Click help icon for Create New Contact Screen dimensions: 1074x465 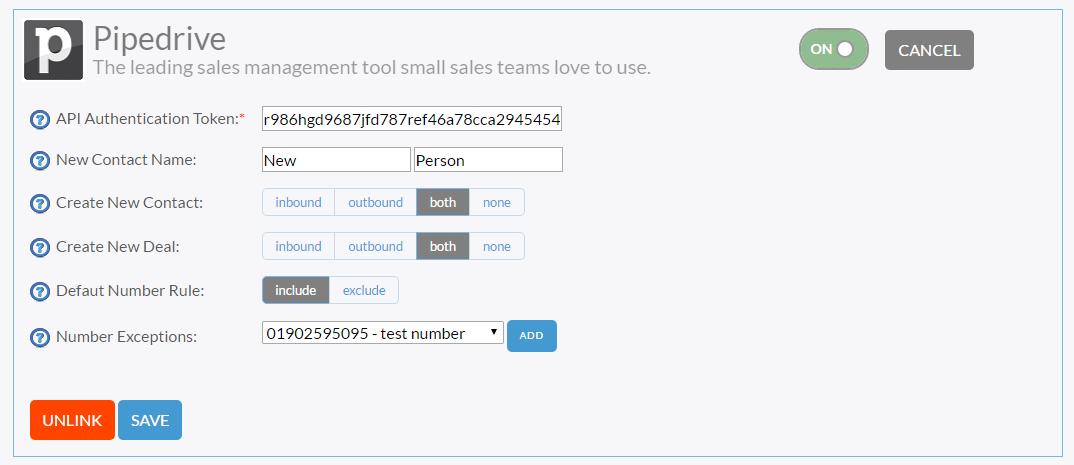(x=40, y=203)
